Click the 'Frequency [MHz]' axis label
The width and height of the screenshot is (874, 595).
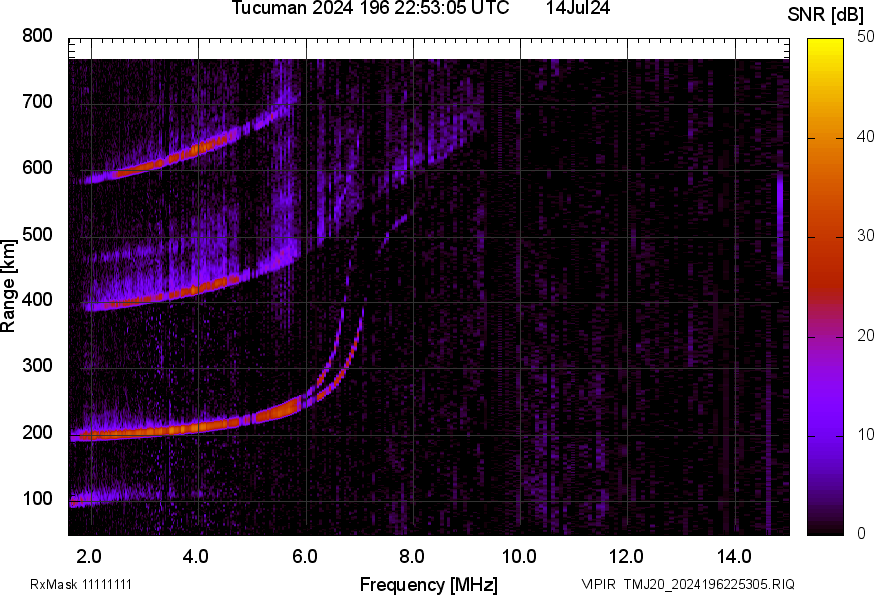pyautogui.click(x=429, y=585)
